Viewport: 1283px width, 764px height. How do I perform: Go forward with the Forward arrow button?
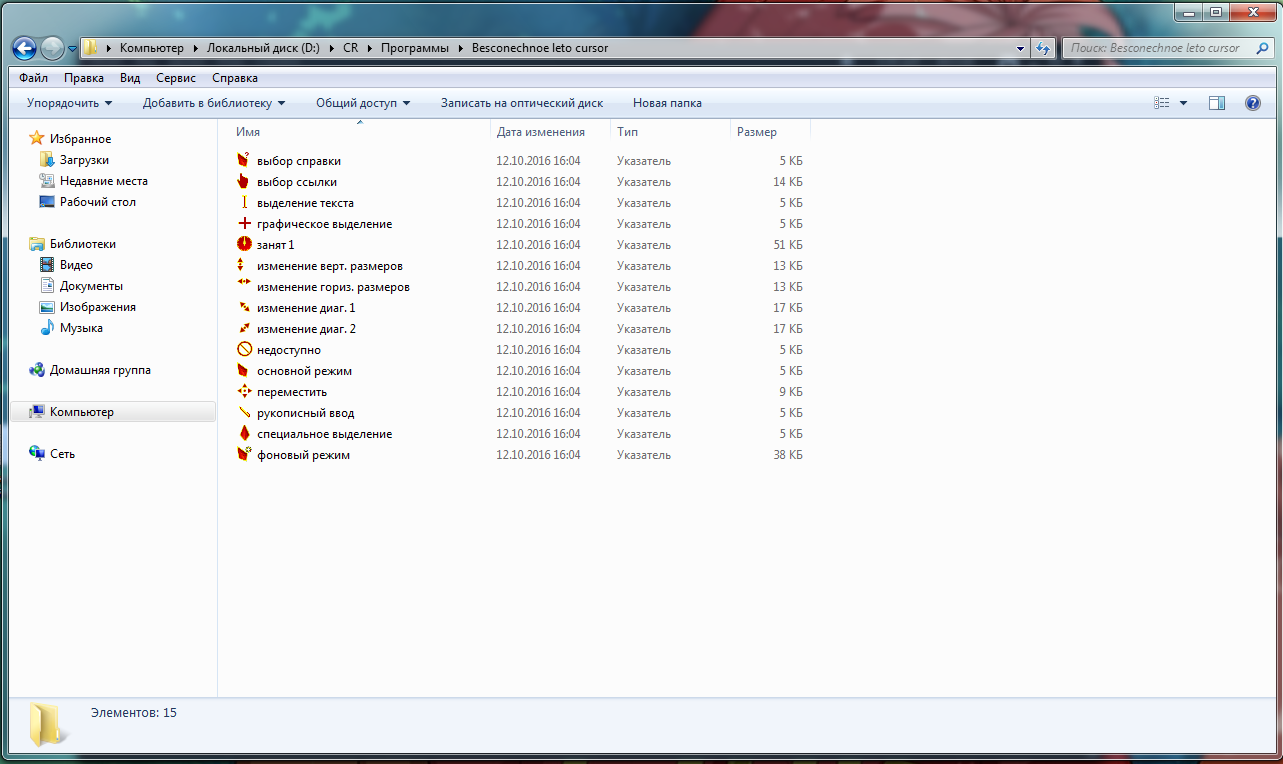coord(52,48)
